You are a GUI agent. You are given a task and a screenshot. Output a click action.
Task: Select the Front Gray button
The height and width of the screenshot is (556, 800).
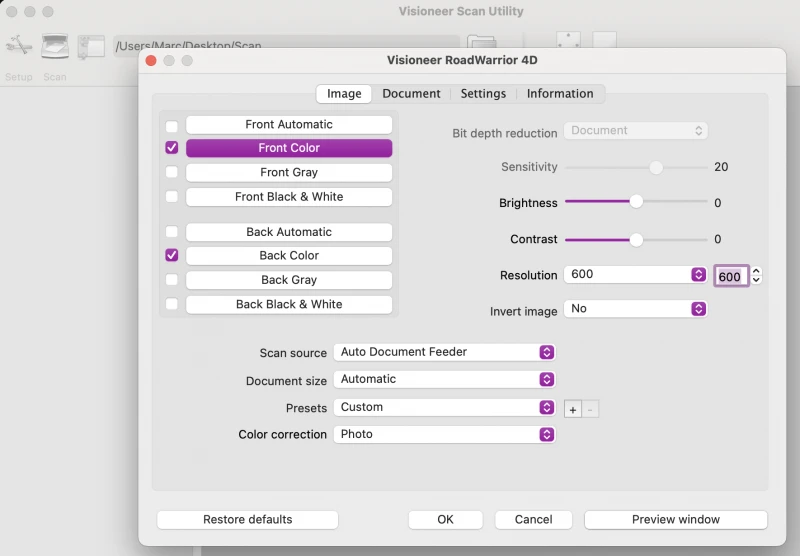click(x=289, y=172)
